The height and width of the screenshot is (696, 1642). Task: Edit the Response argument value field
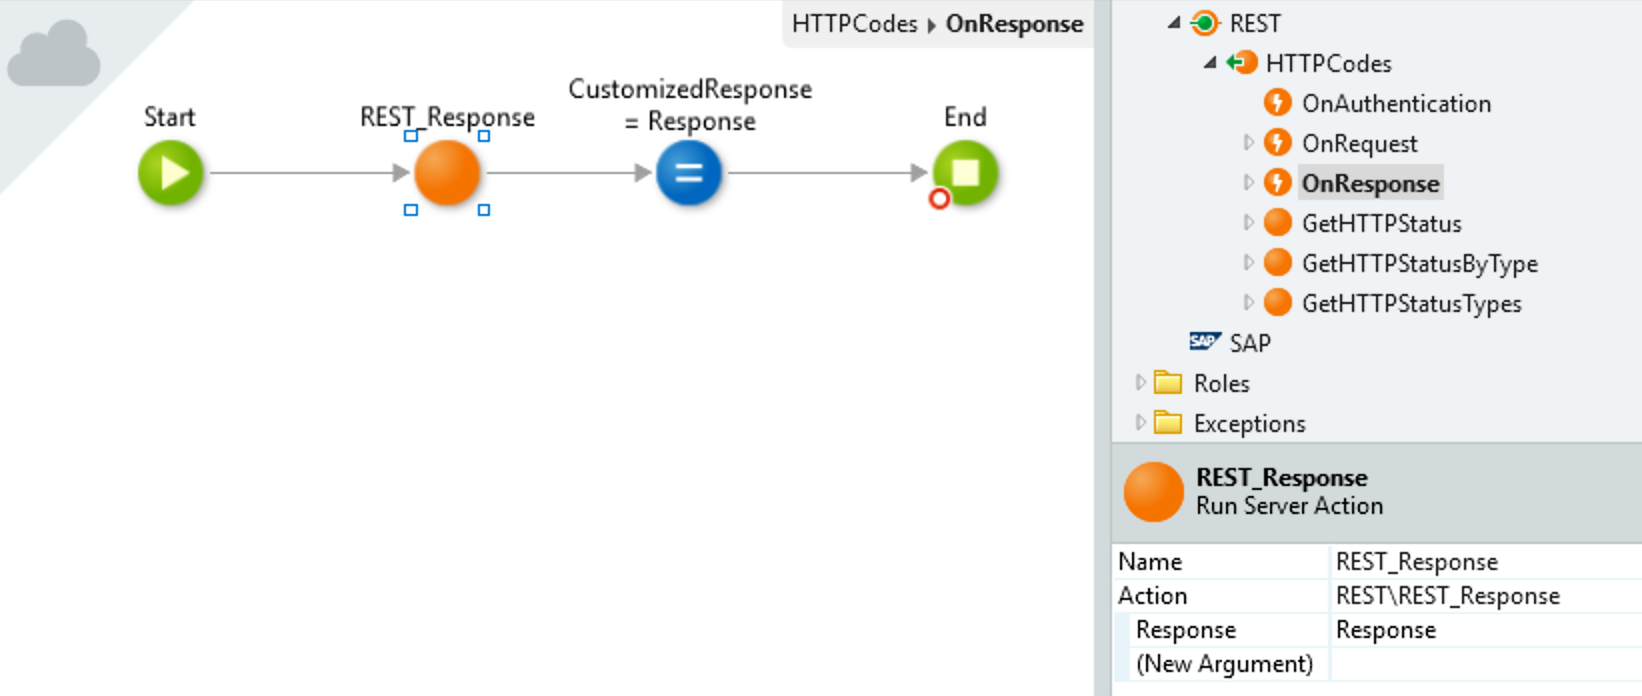1486,630
